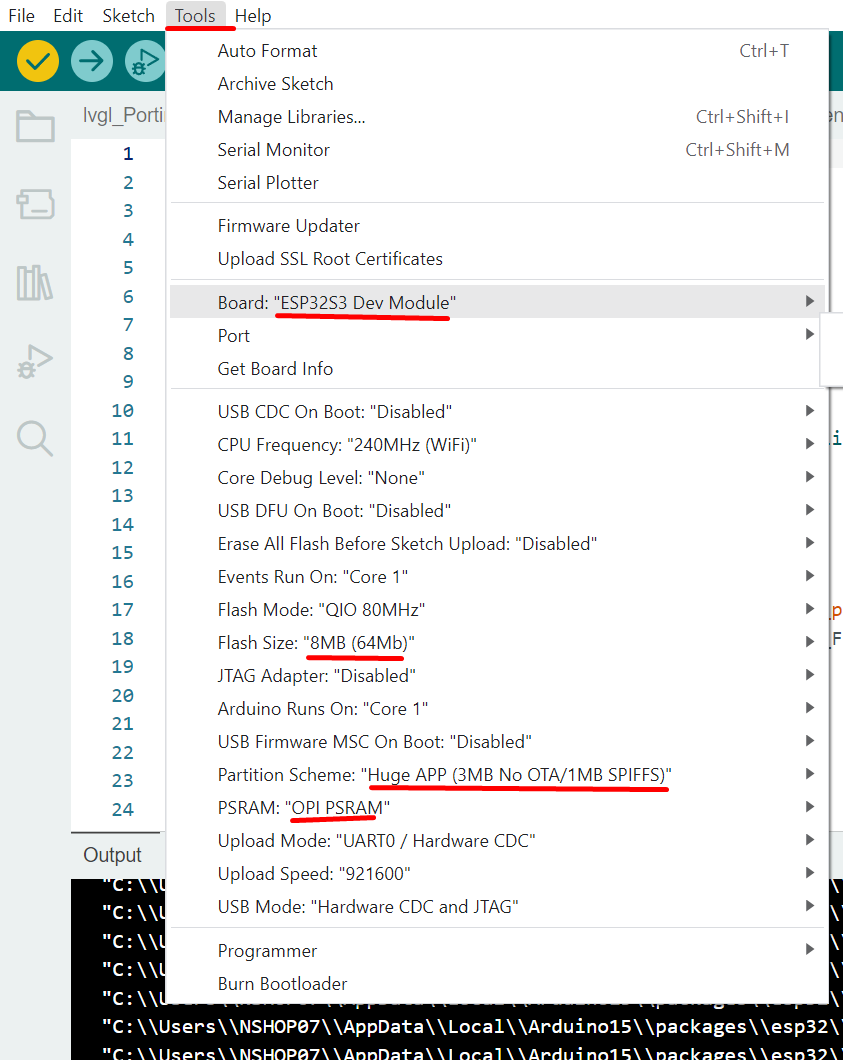The height and width of the screenshot is (1060, 843).
Task: Open the File menu
Action: tap(22, 16)
